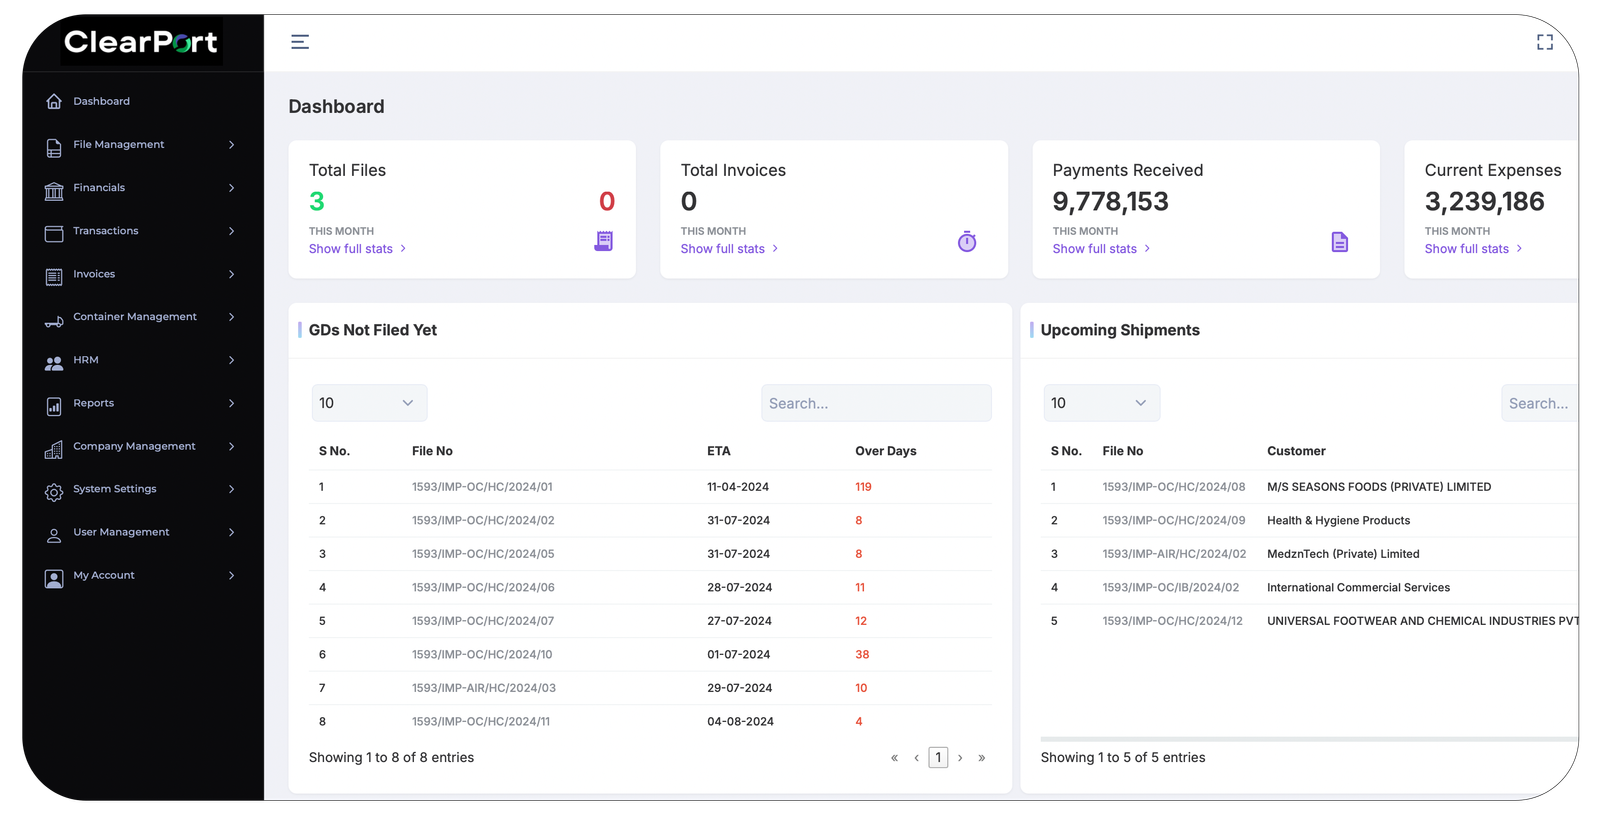This screenshot has height=813, width=1600.
Task: Open entries-per-page dropdown in Upcoming Shipments
Action: (1101, 403)
